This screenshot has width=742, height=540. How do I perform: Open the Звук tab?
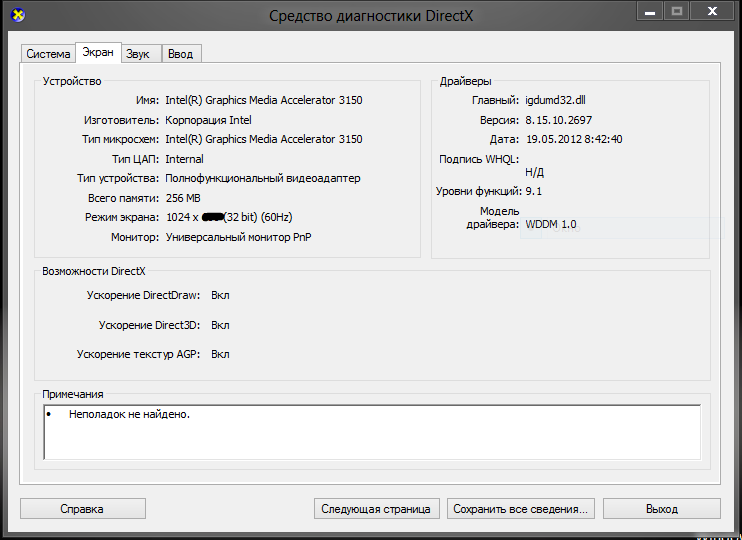(x=138, y=54)
